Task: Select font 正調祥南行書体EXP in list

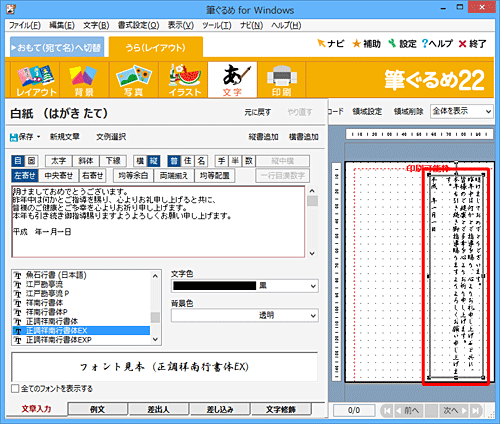Action: click(x=59, y=340)
